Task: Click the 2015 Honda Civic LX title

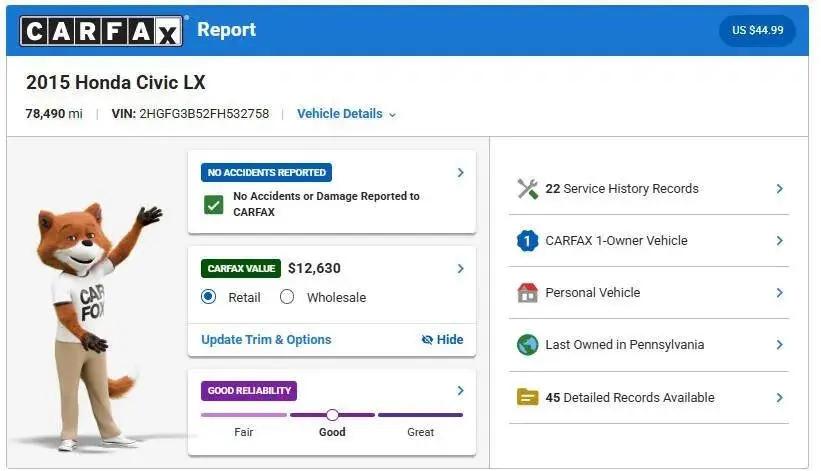Action: click(x=116, y=82)
